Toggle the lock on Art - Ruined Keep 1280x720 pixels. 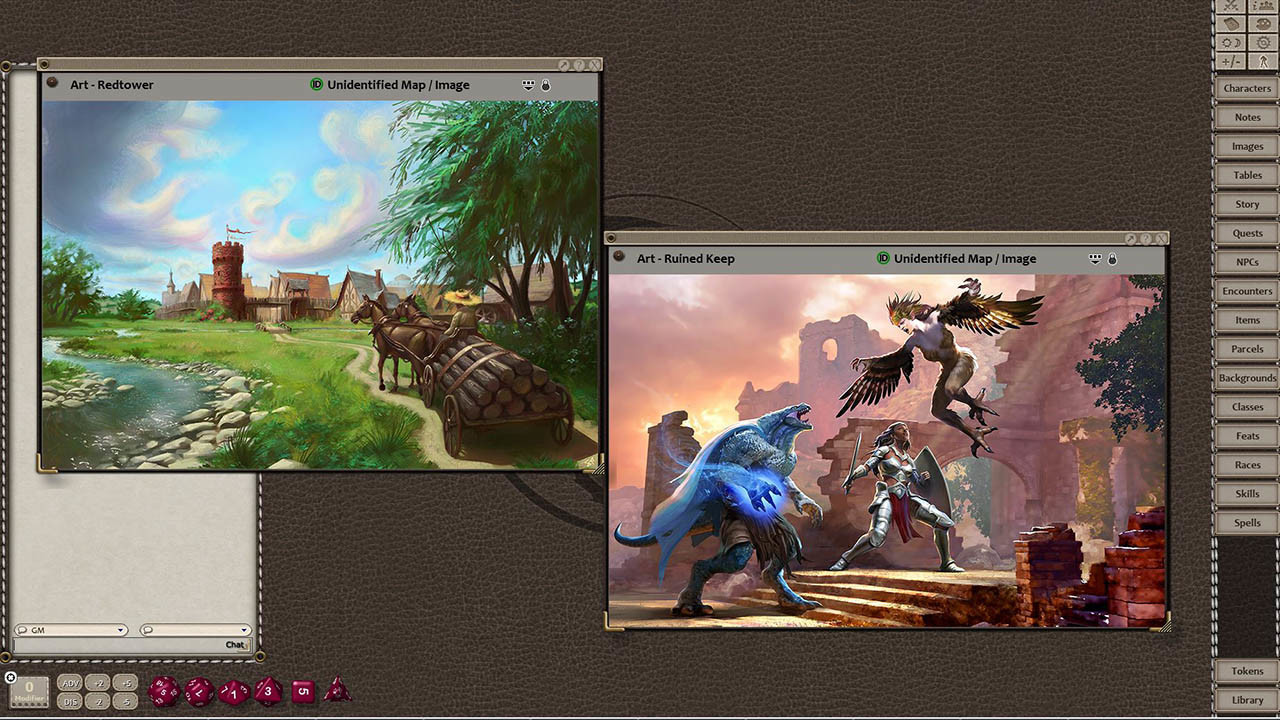1112,259
